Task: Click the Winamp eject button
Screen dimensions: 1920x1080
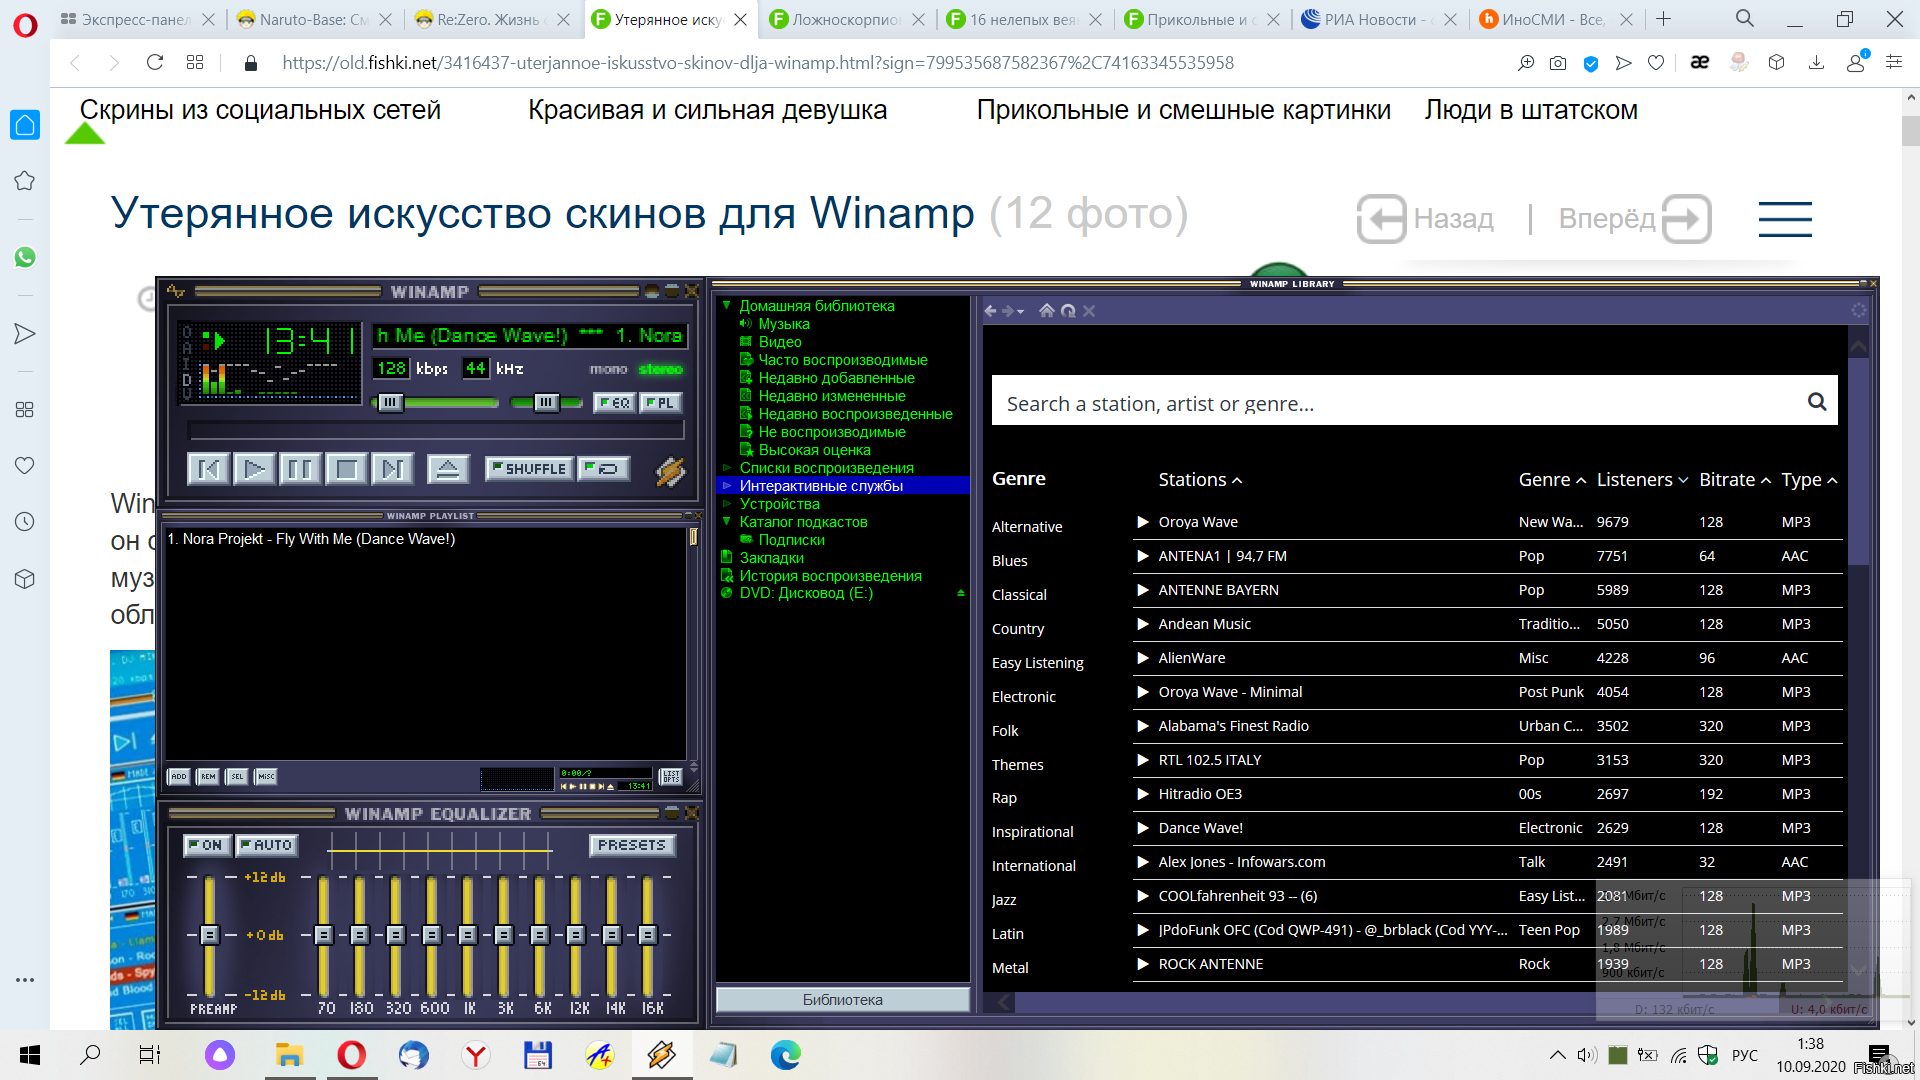Action: tap(448, 468)
